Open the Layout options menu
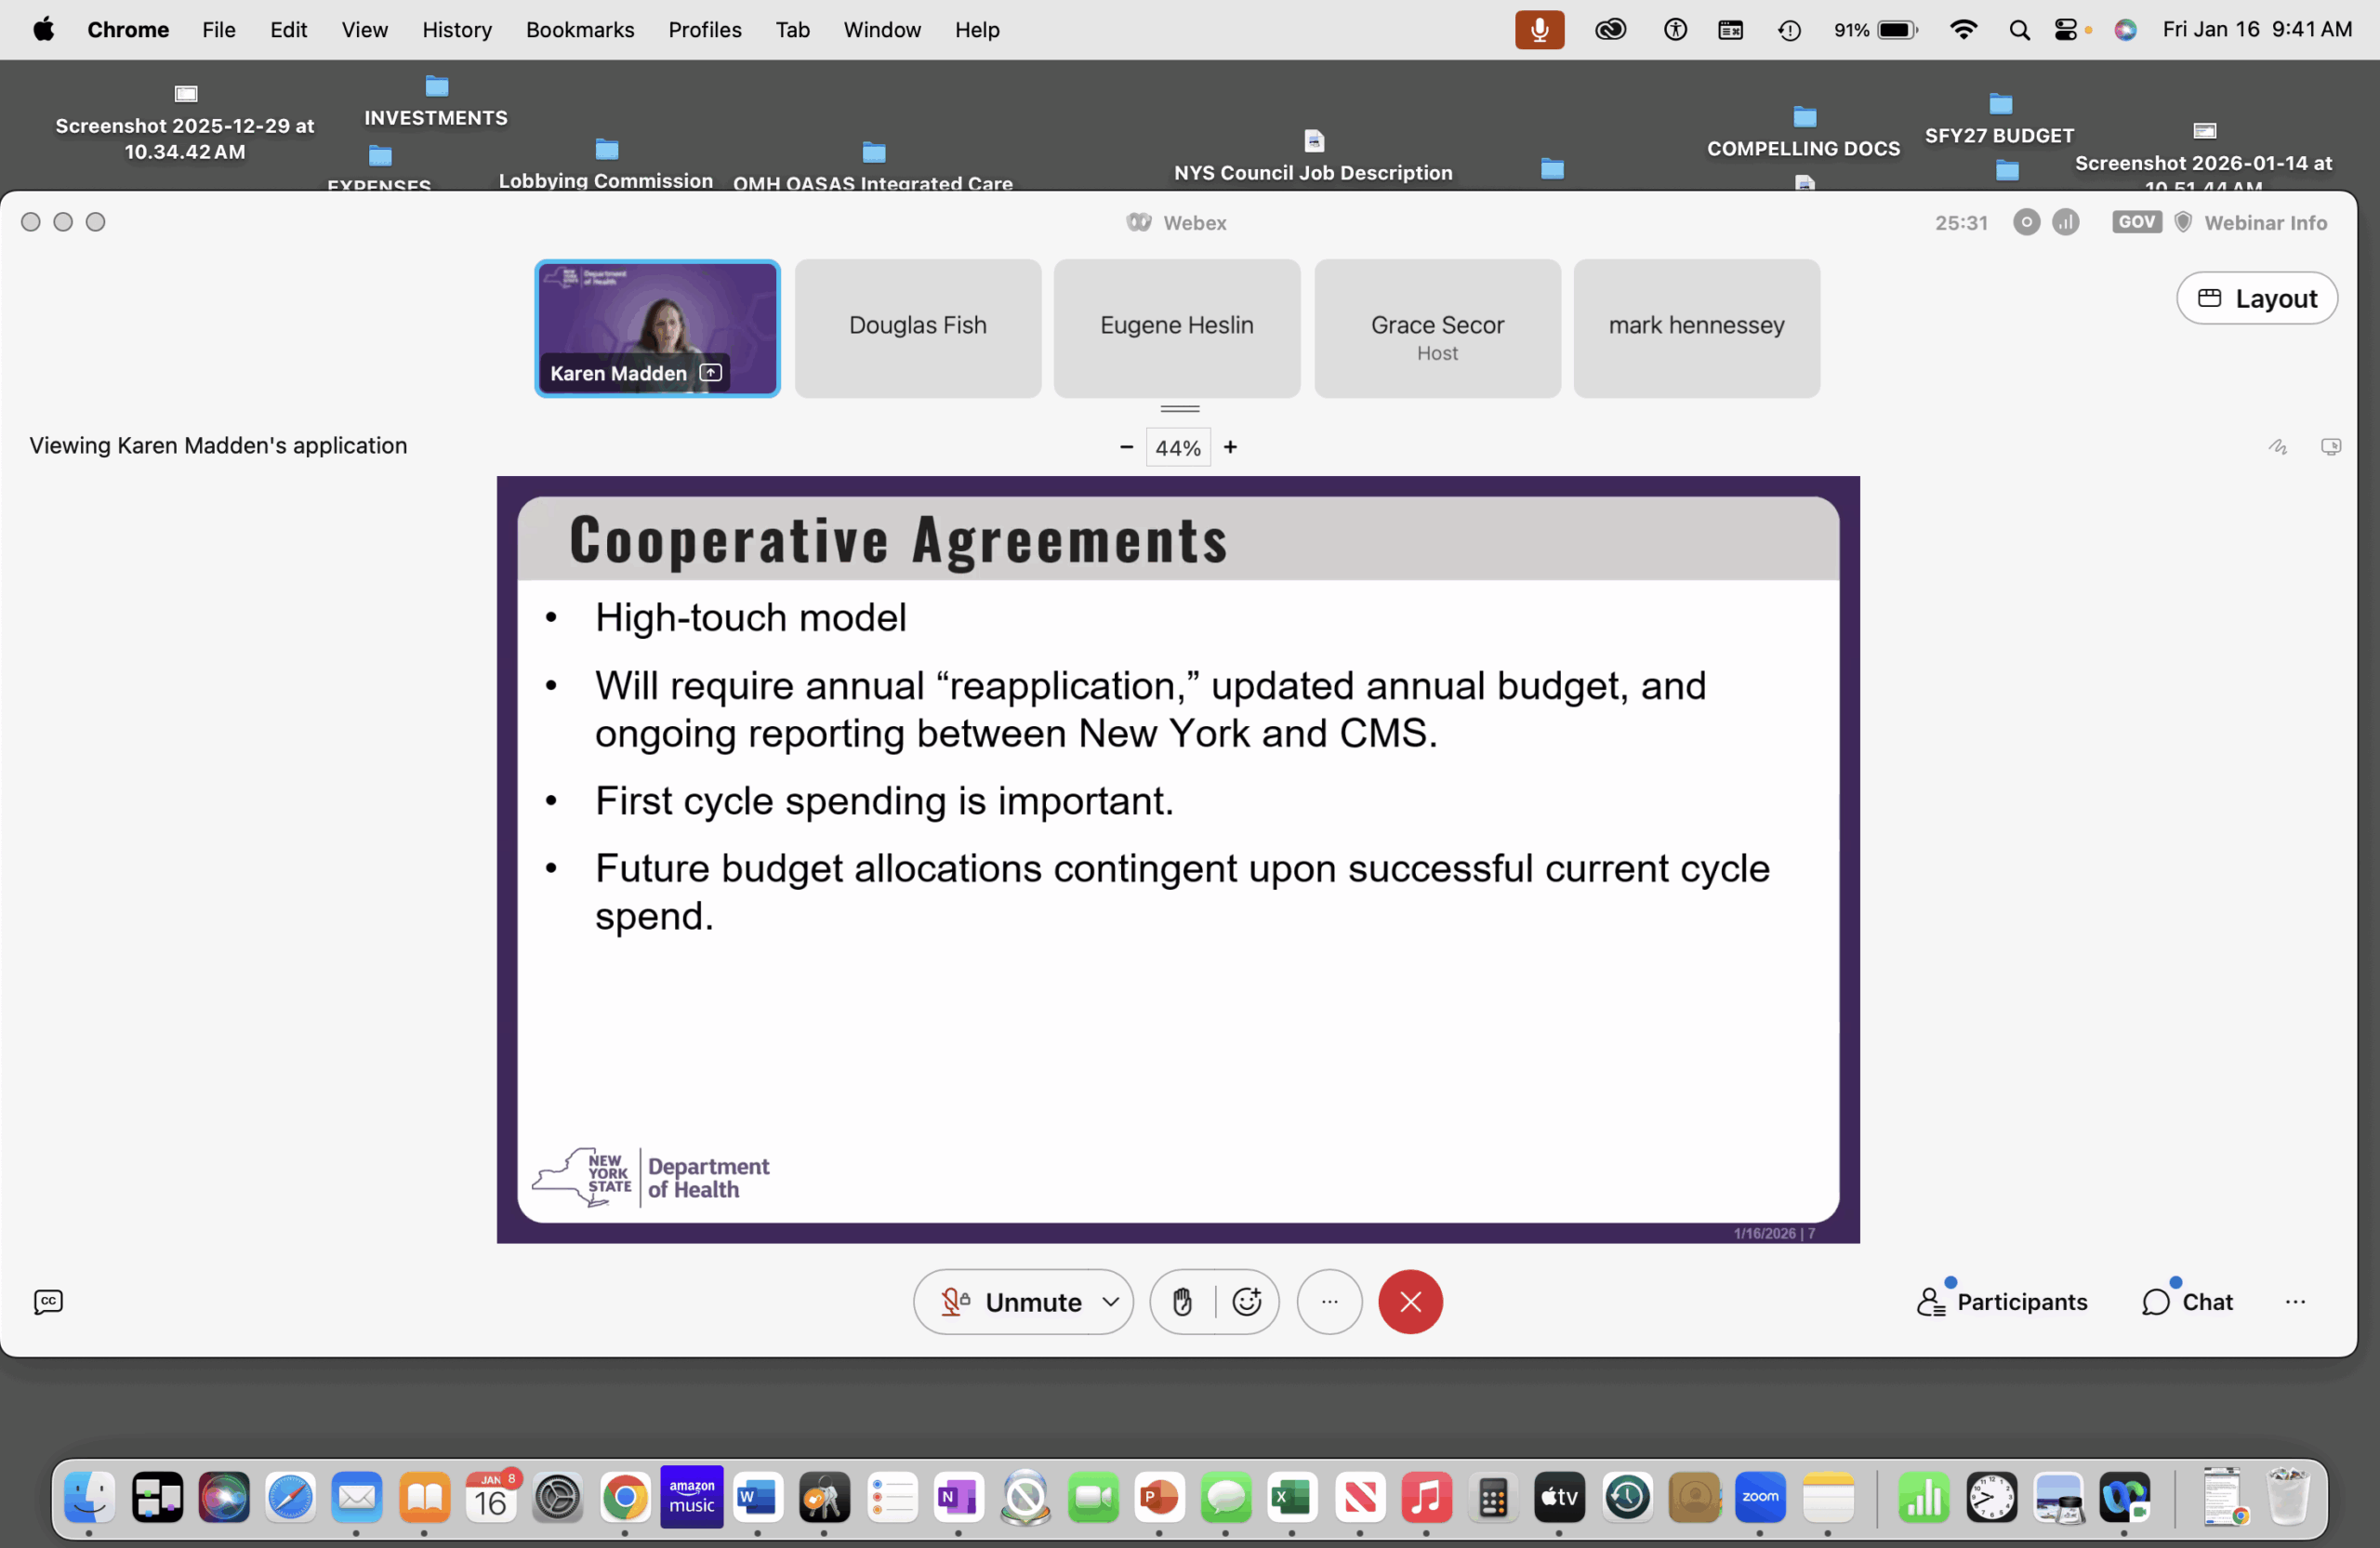 [2256, 298]
